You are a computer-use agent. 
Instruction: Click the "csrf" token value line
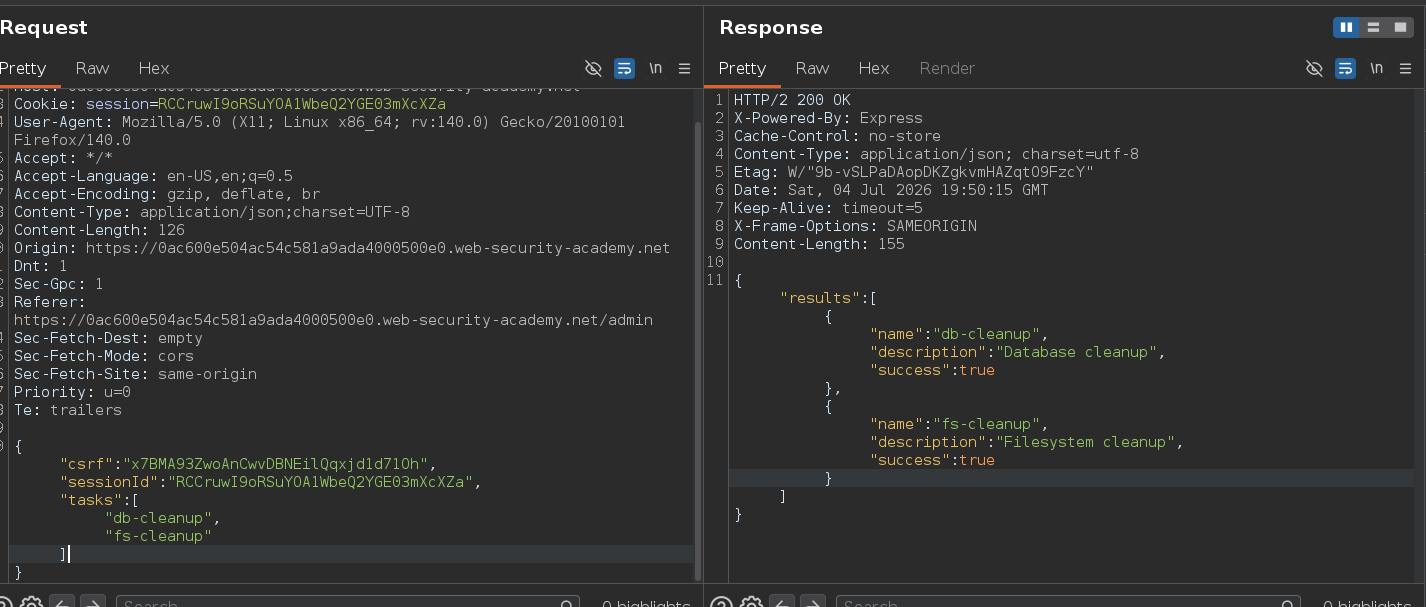pos(248,464)
